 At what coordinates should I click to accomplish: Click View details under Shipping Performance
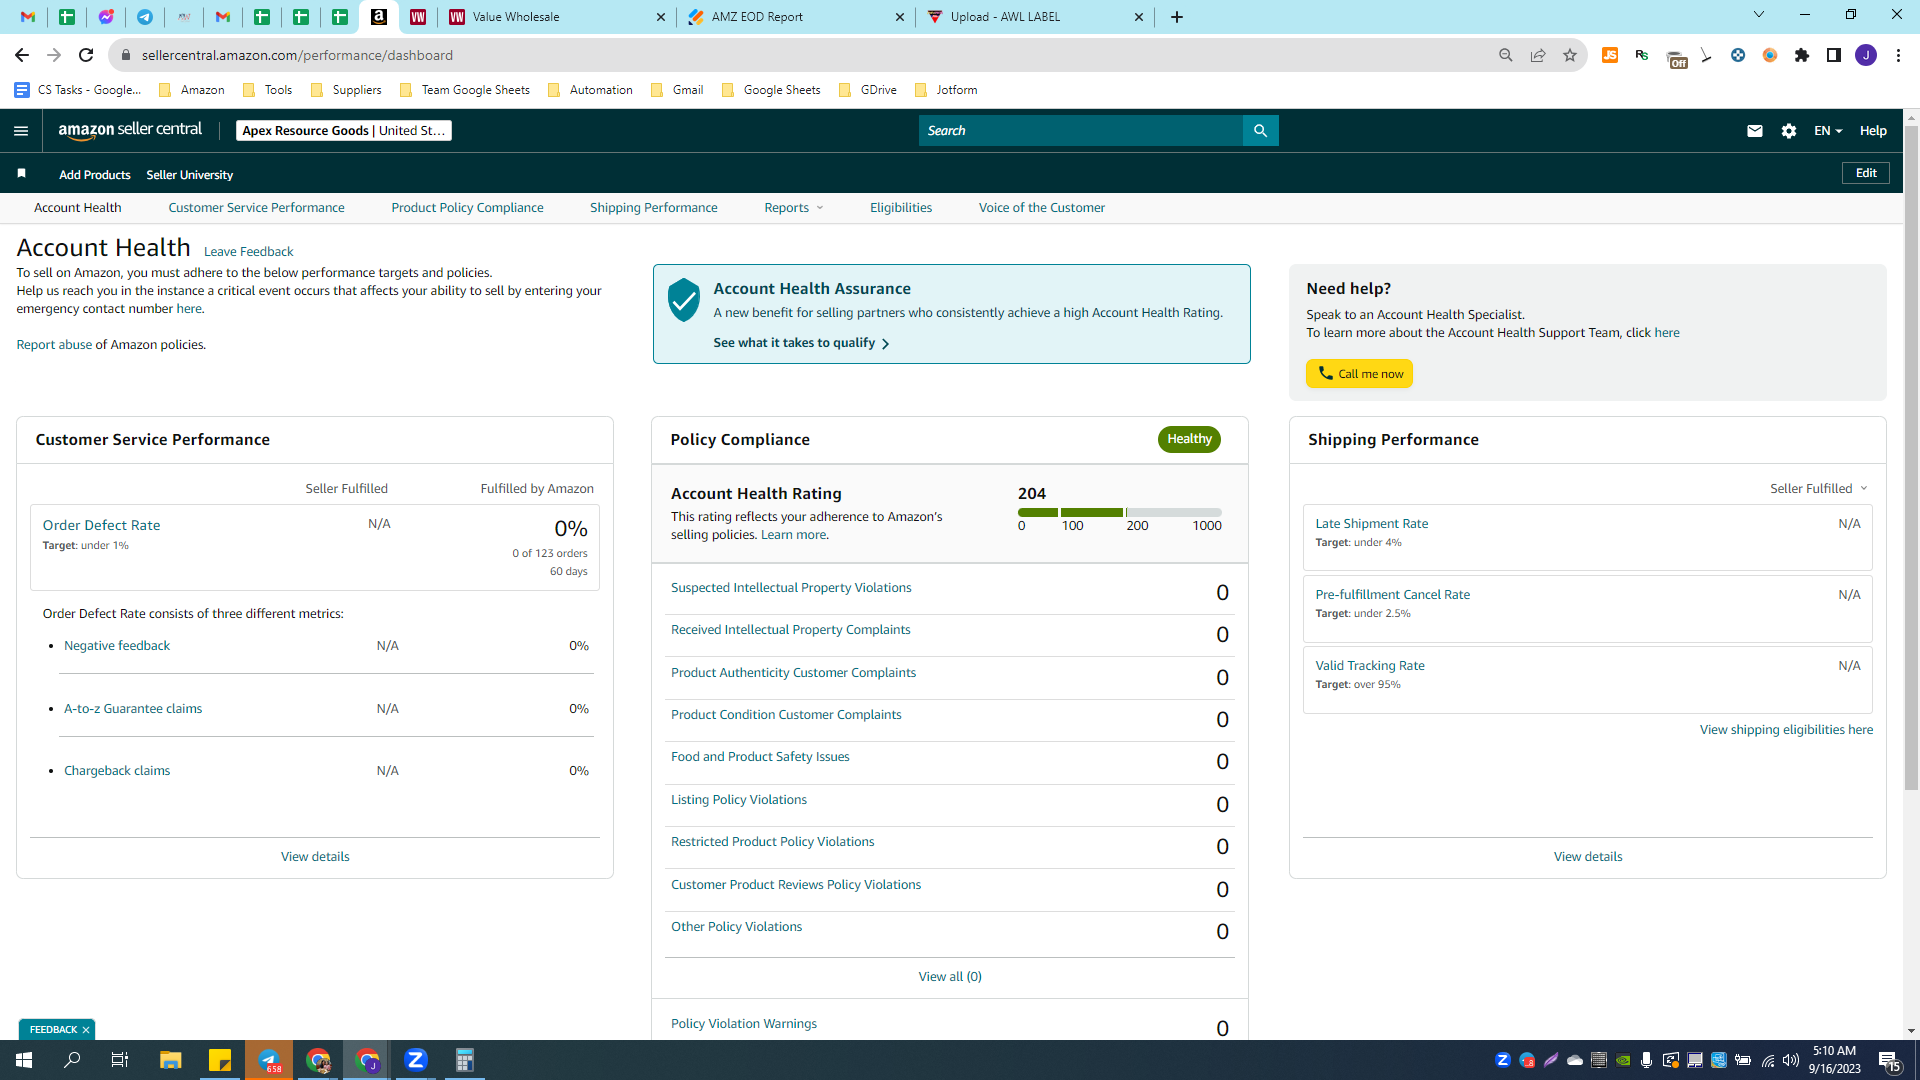tap(1588, 856)
